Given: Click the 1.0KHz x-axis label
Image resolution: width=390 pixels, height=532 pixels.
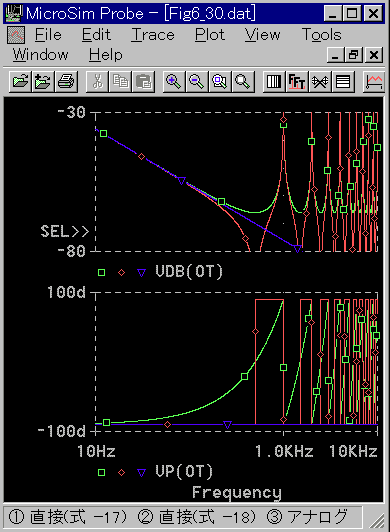Looking at the screenshot, I should 284,451.
